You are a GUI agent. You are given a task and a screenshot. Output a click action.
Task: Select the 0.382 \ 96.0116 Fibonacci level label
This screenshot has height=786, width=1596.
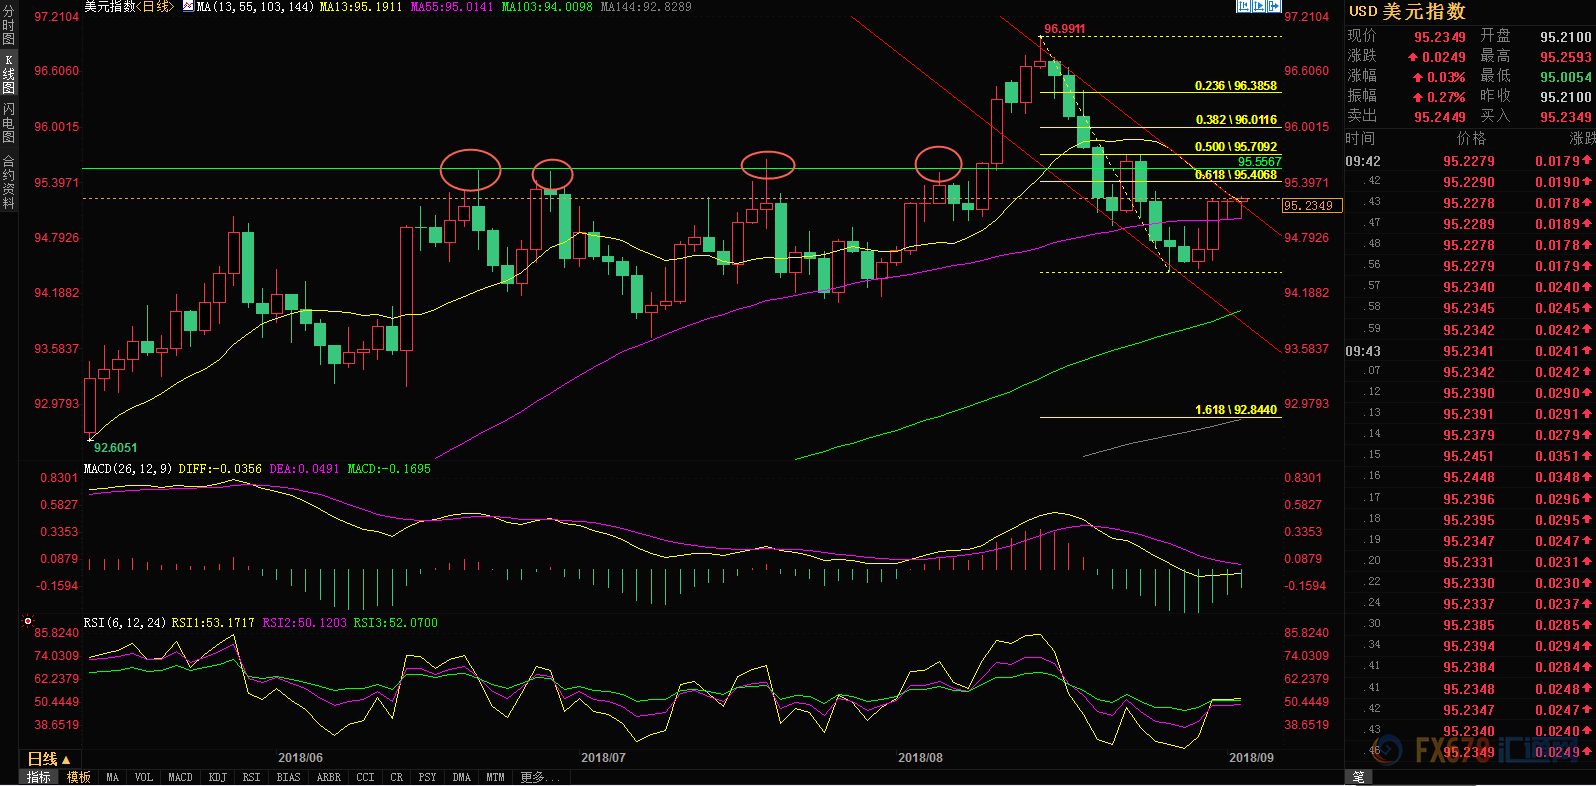pos(1236,120)
